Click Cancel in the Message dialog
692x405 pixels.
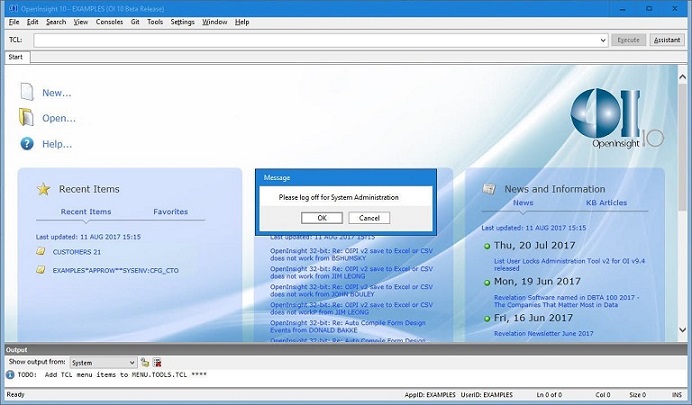click(x=369, y=218)
